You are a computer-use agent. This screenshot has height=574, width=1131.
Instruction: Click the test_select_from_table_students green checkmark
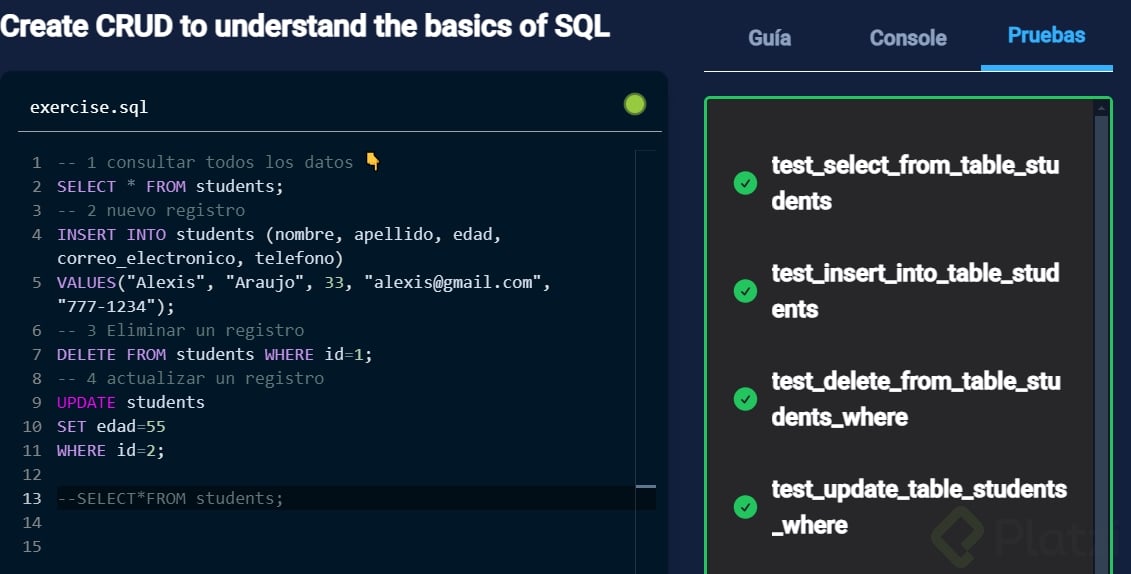click(745, 183)
